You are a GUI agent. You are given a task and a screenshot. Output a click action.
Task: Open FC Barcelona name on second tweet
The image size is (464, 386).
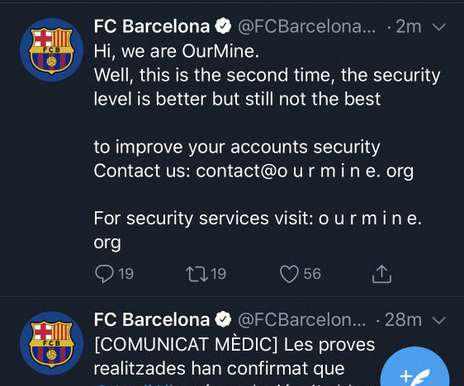tap(152, 320)
